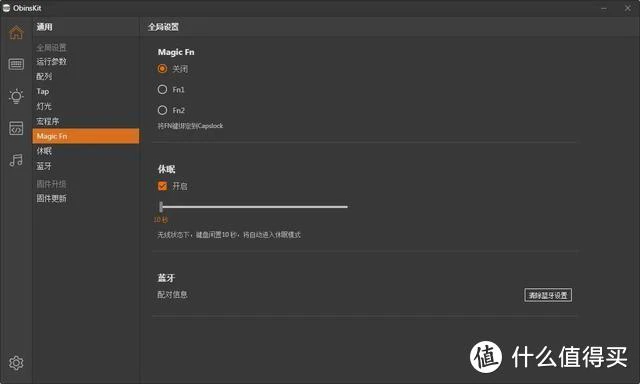Click the 固件升级 group label in menu
640x384 pixels.
click(51, 184)
